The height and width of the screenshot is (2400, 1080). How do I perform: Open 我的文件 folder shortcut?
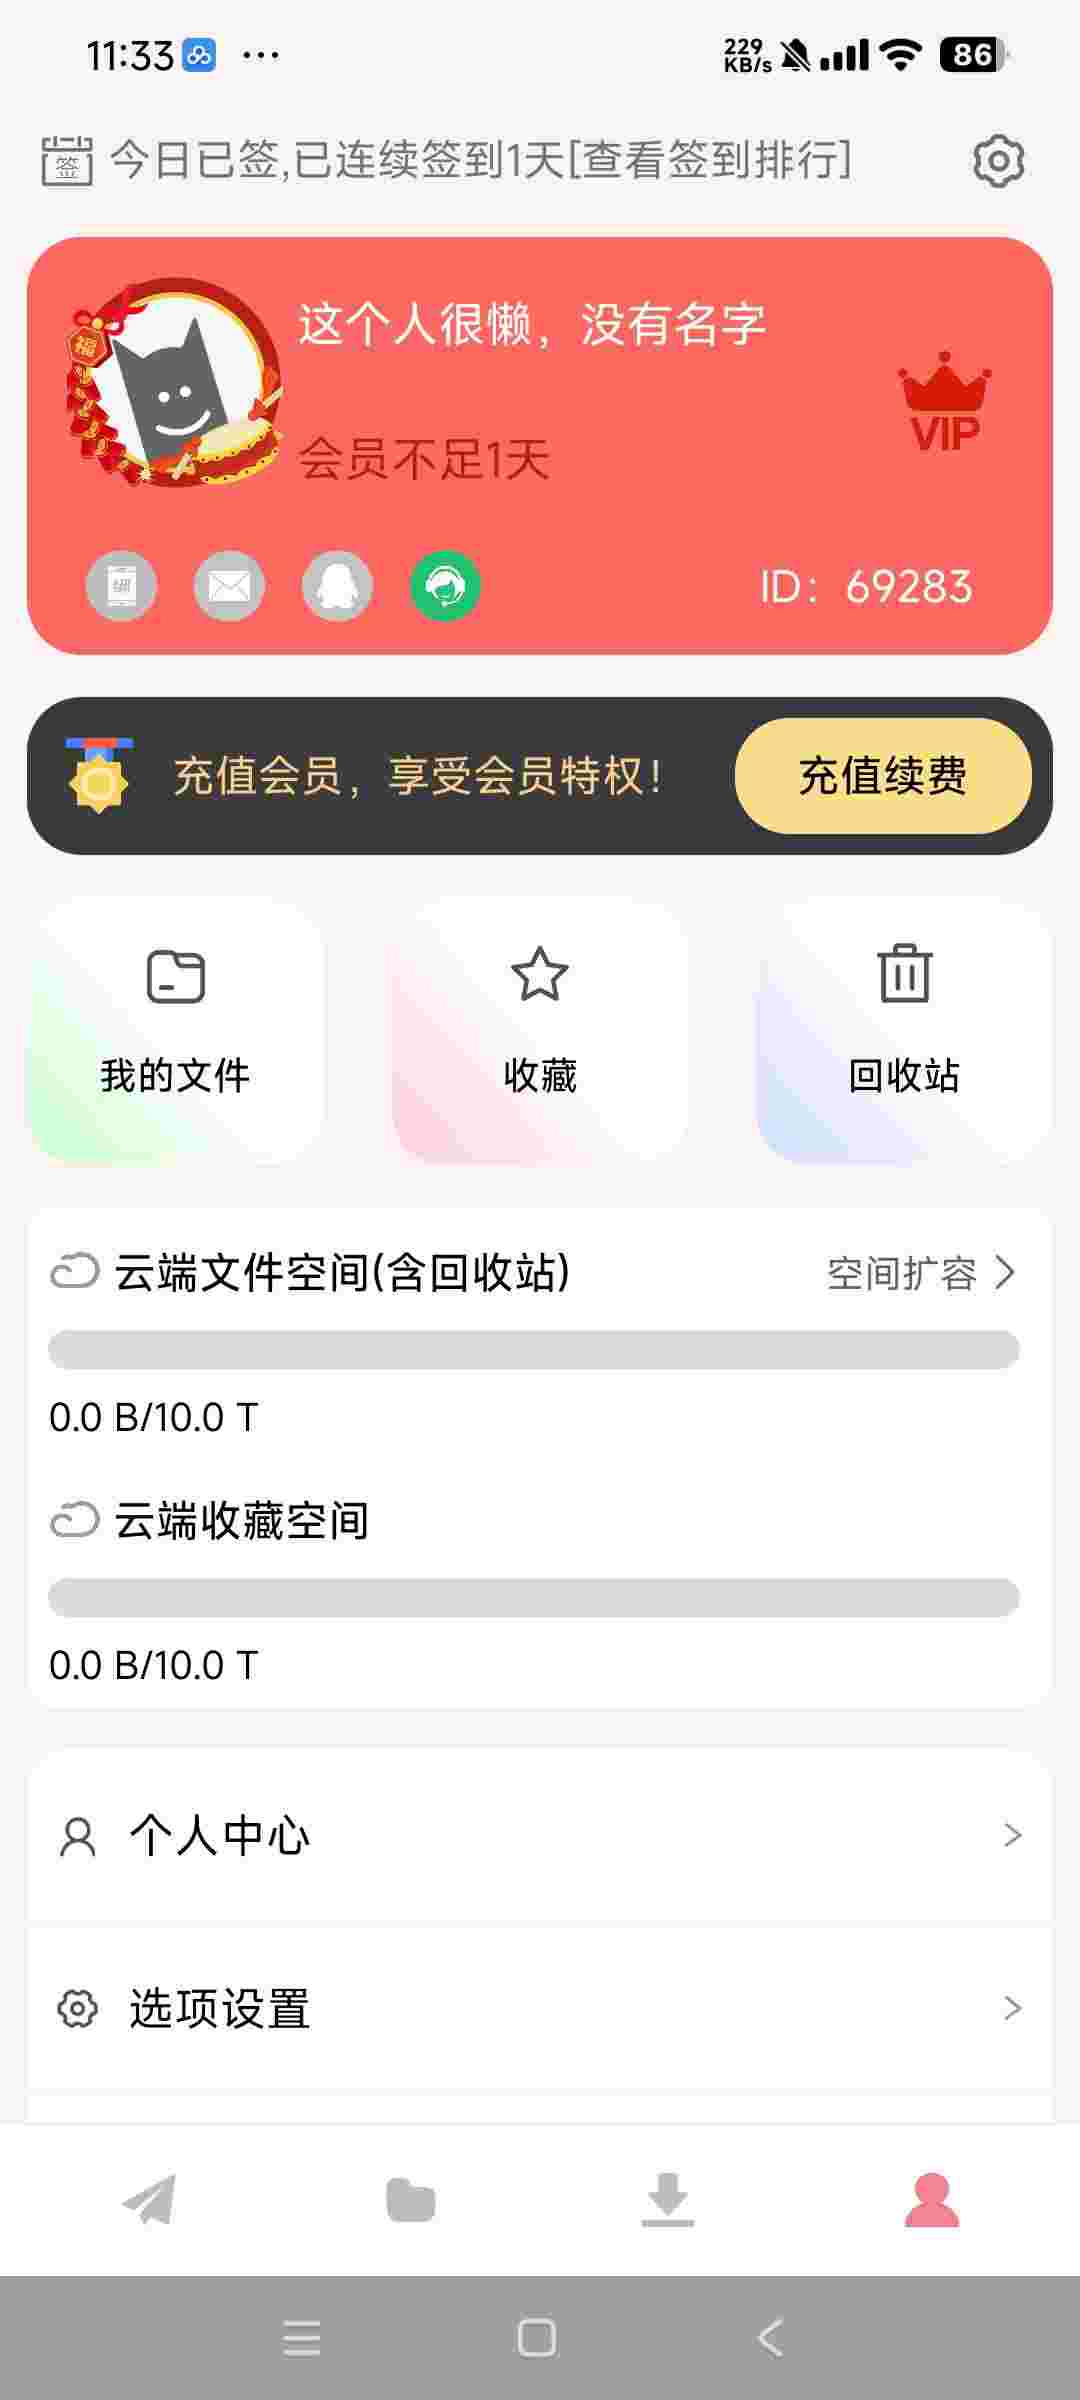coord(175,1030)
